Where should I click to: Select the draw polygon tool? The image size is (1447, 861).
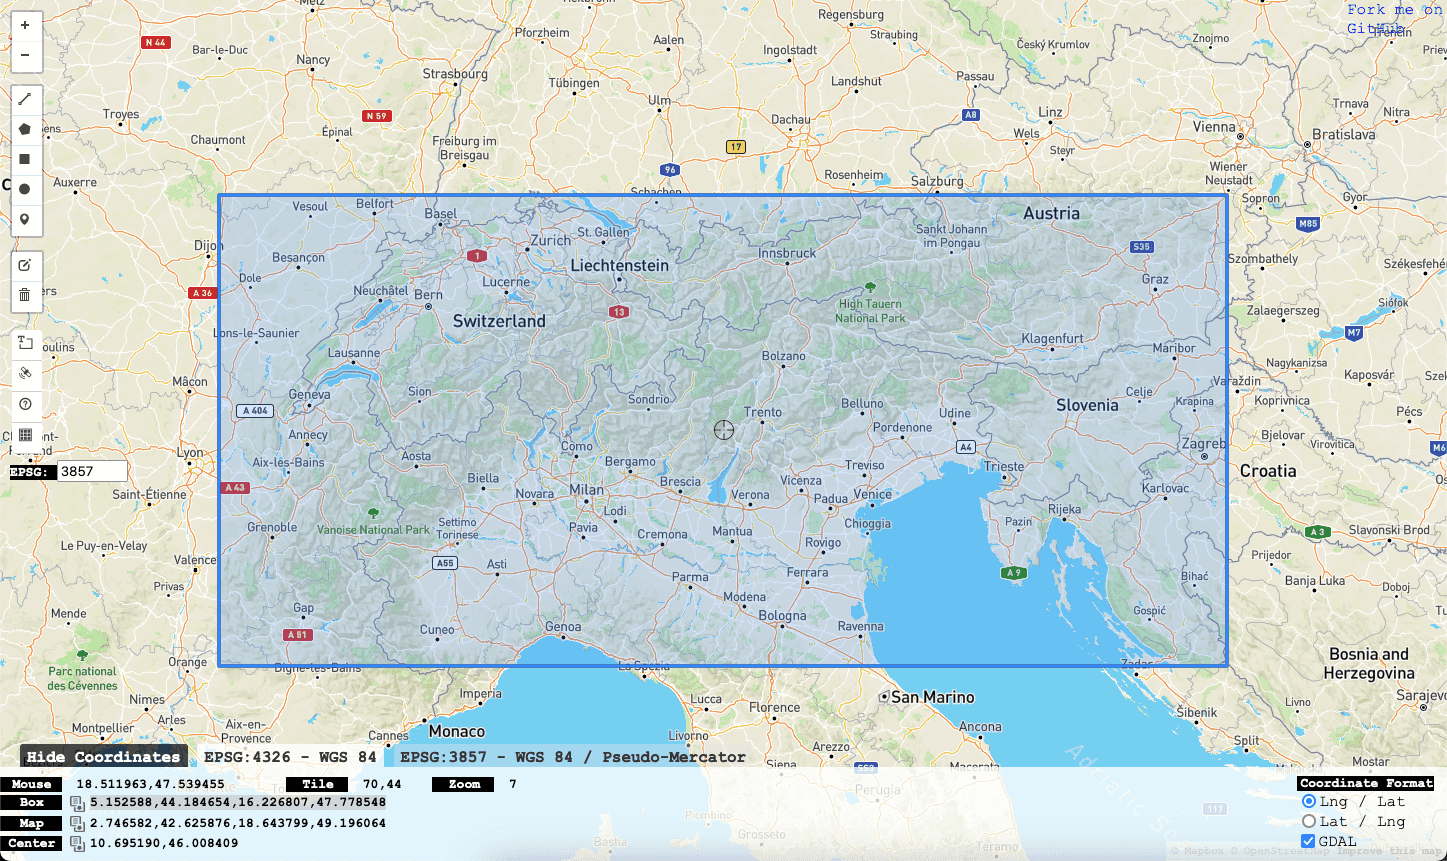click(25, 129)
